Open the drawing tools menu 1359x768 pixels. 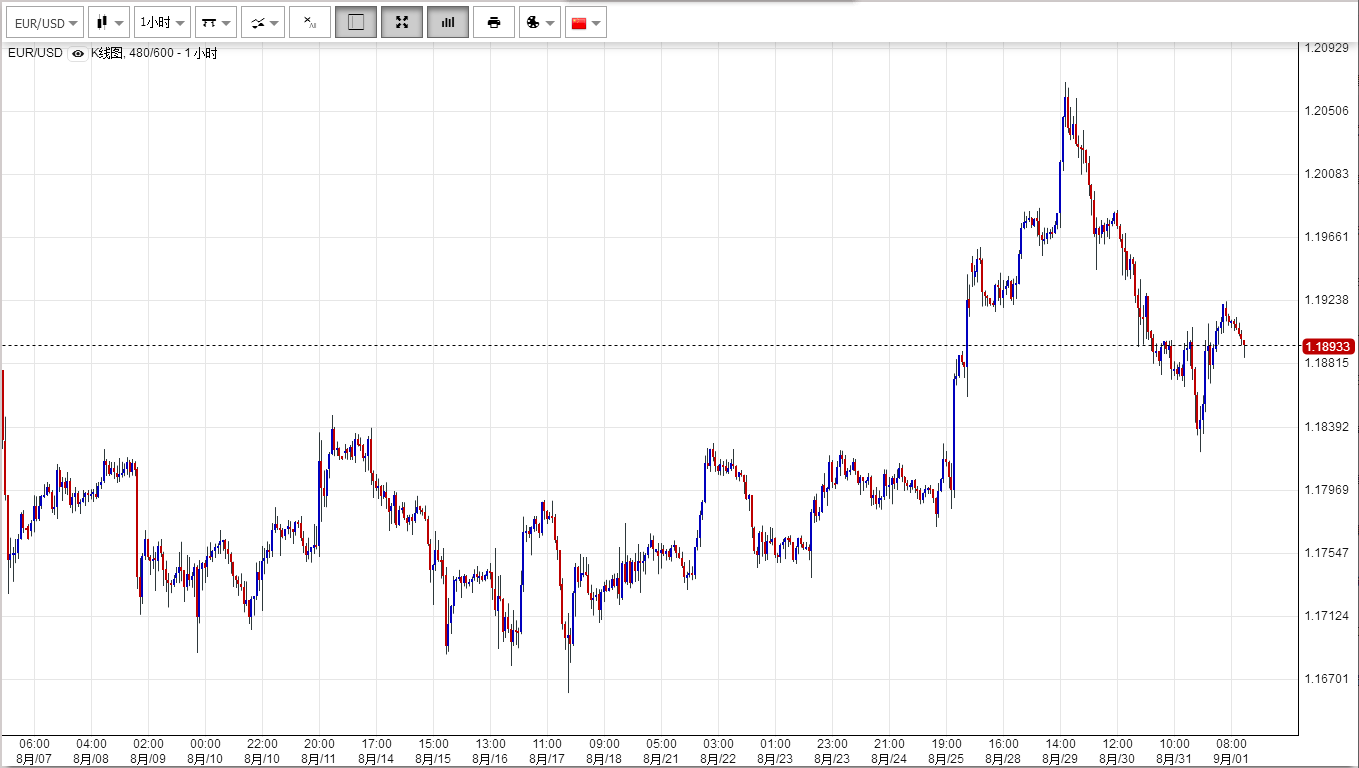tap(215, 22)
